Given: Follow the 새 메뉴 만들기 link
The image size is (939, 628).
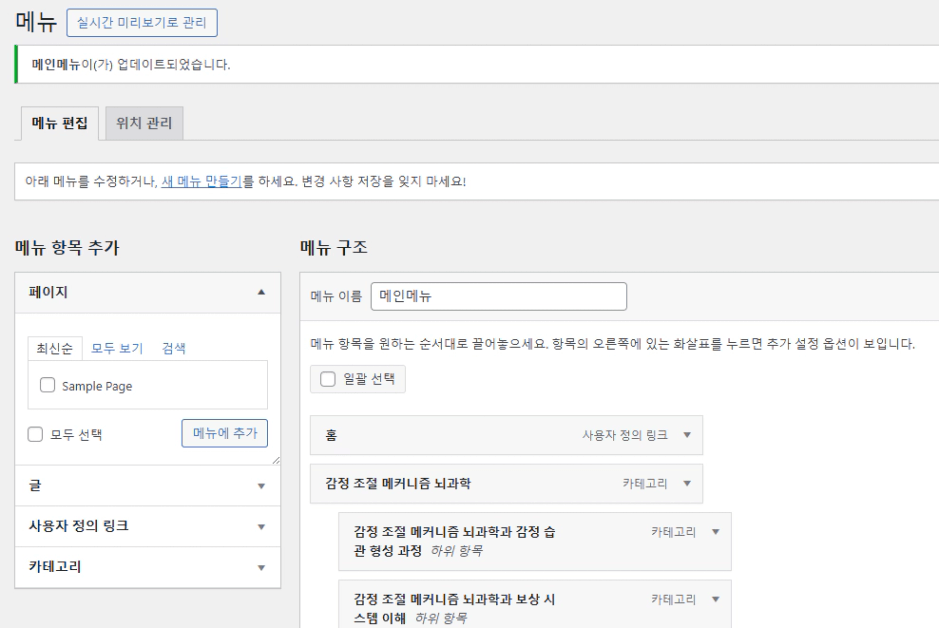Looking at the screenshot, I should 201,182.
